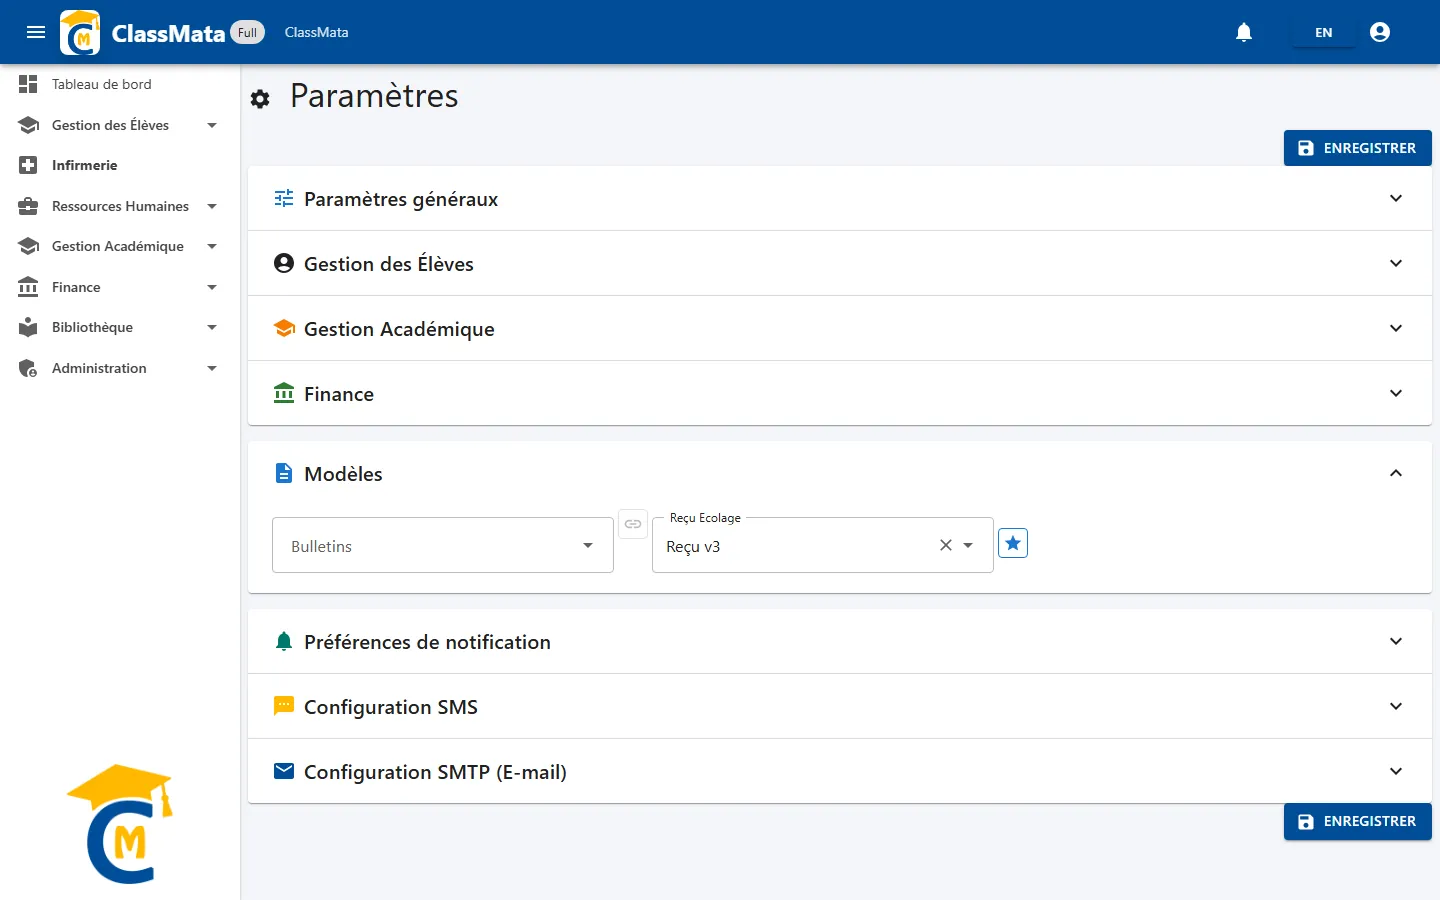Image resolution: width=1440 pixels, height=900 pixels.
Task: Expand Administration sidebar menu arrow
Action: (x=212, y=368)
